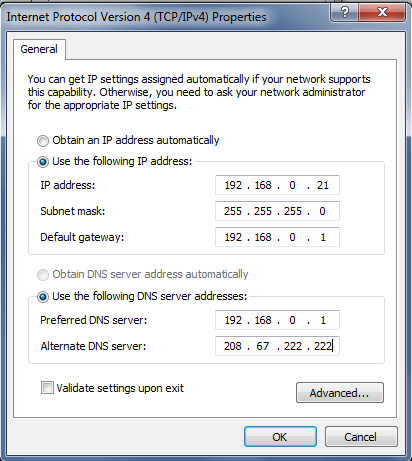This screenshot has width=412, height=461.
Task: Open the General tab
Action: tap(39, 49)
